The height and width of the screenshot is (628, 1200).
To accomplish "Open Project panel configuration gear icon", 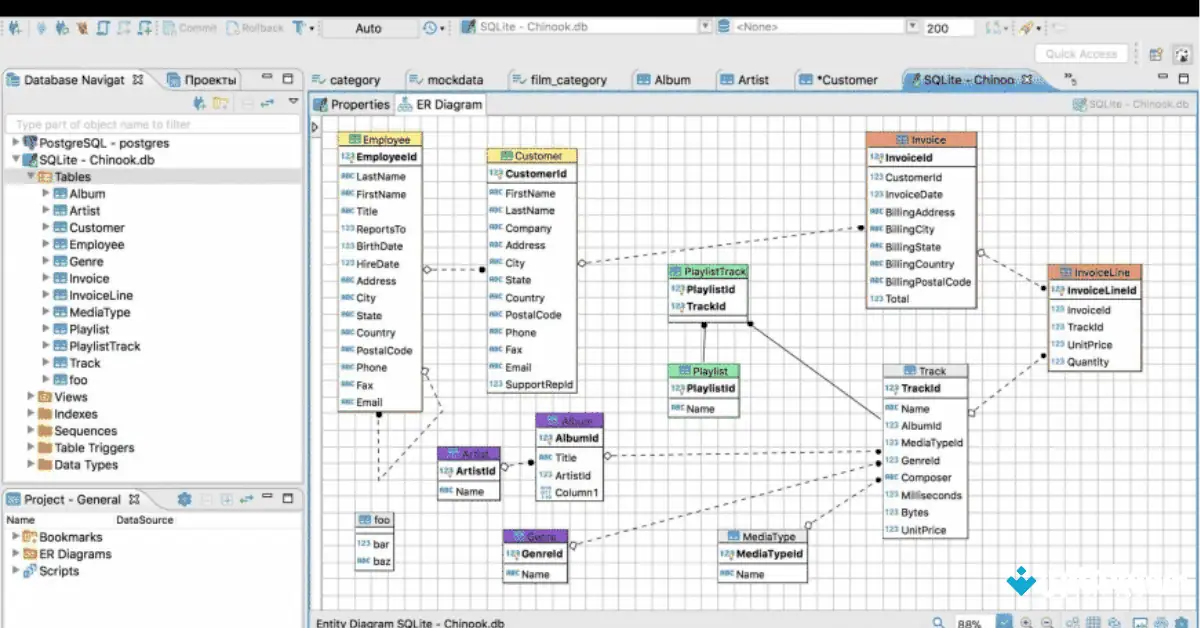I will tap(184, 499).
